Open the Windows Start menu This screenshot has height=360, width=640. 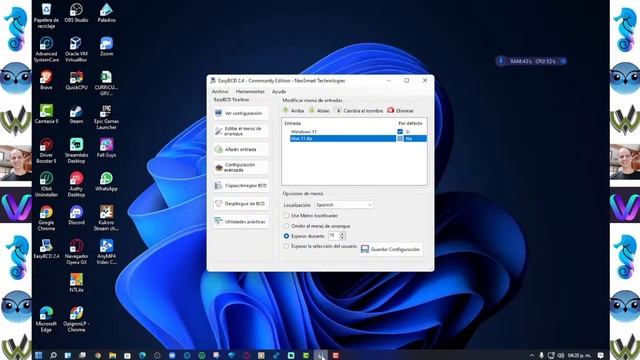pos(38,356)
